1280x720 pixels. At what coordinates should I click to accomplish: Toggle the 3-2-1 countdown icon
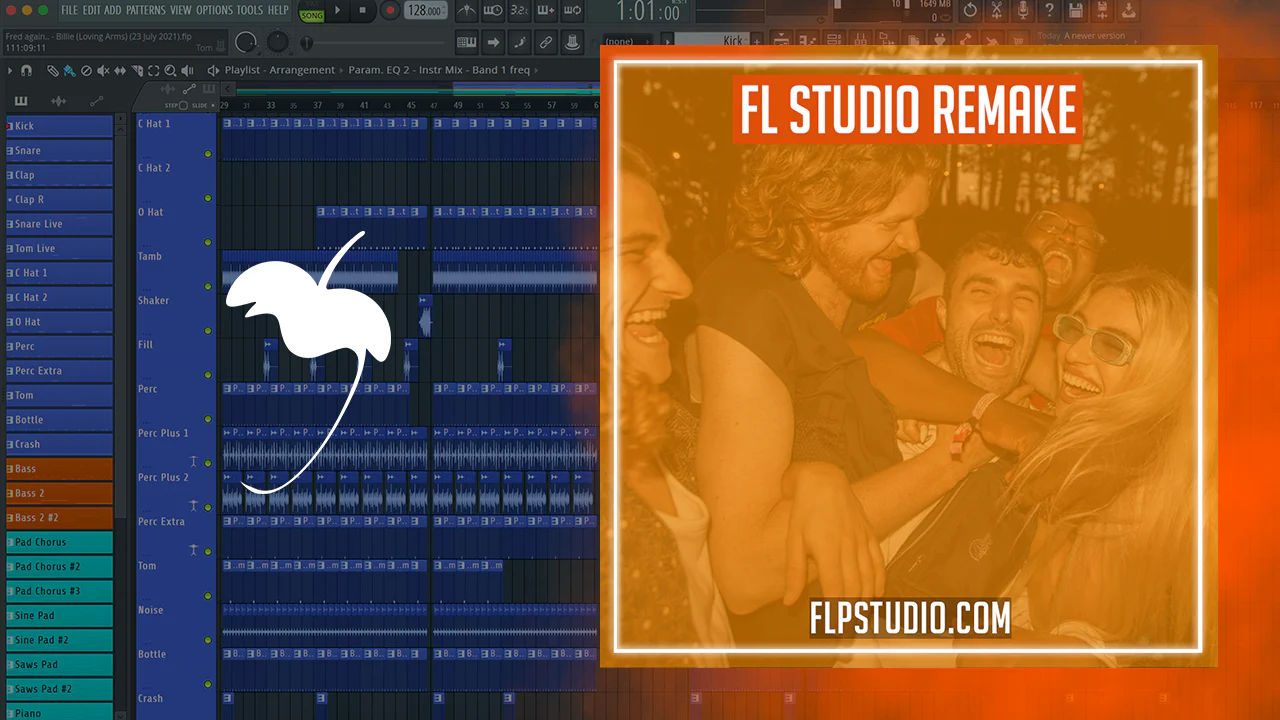[x=519, y=11]
